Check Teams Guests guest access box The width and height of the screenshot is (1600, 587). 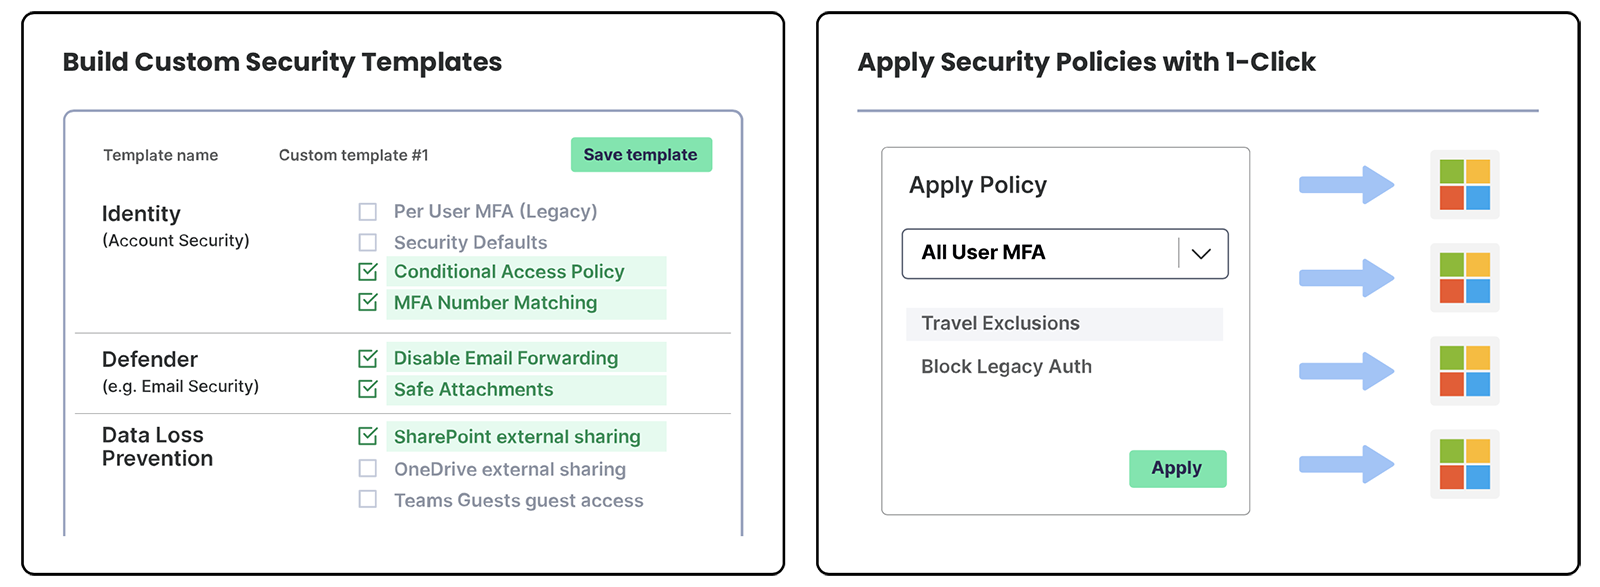click(368, 500)
